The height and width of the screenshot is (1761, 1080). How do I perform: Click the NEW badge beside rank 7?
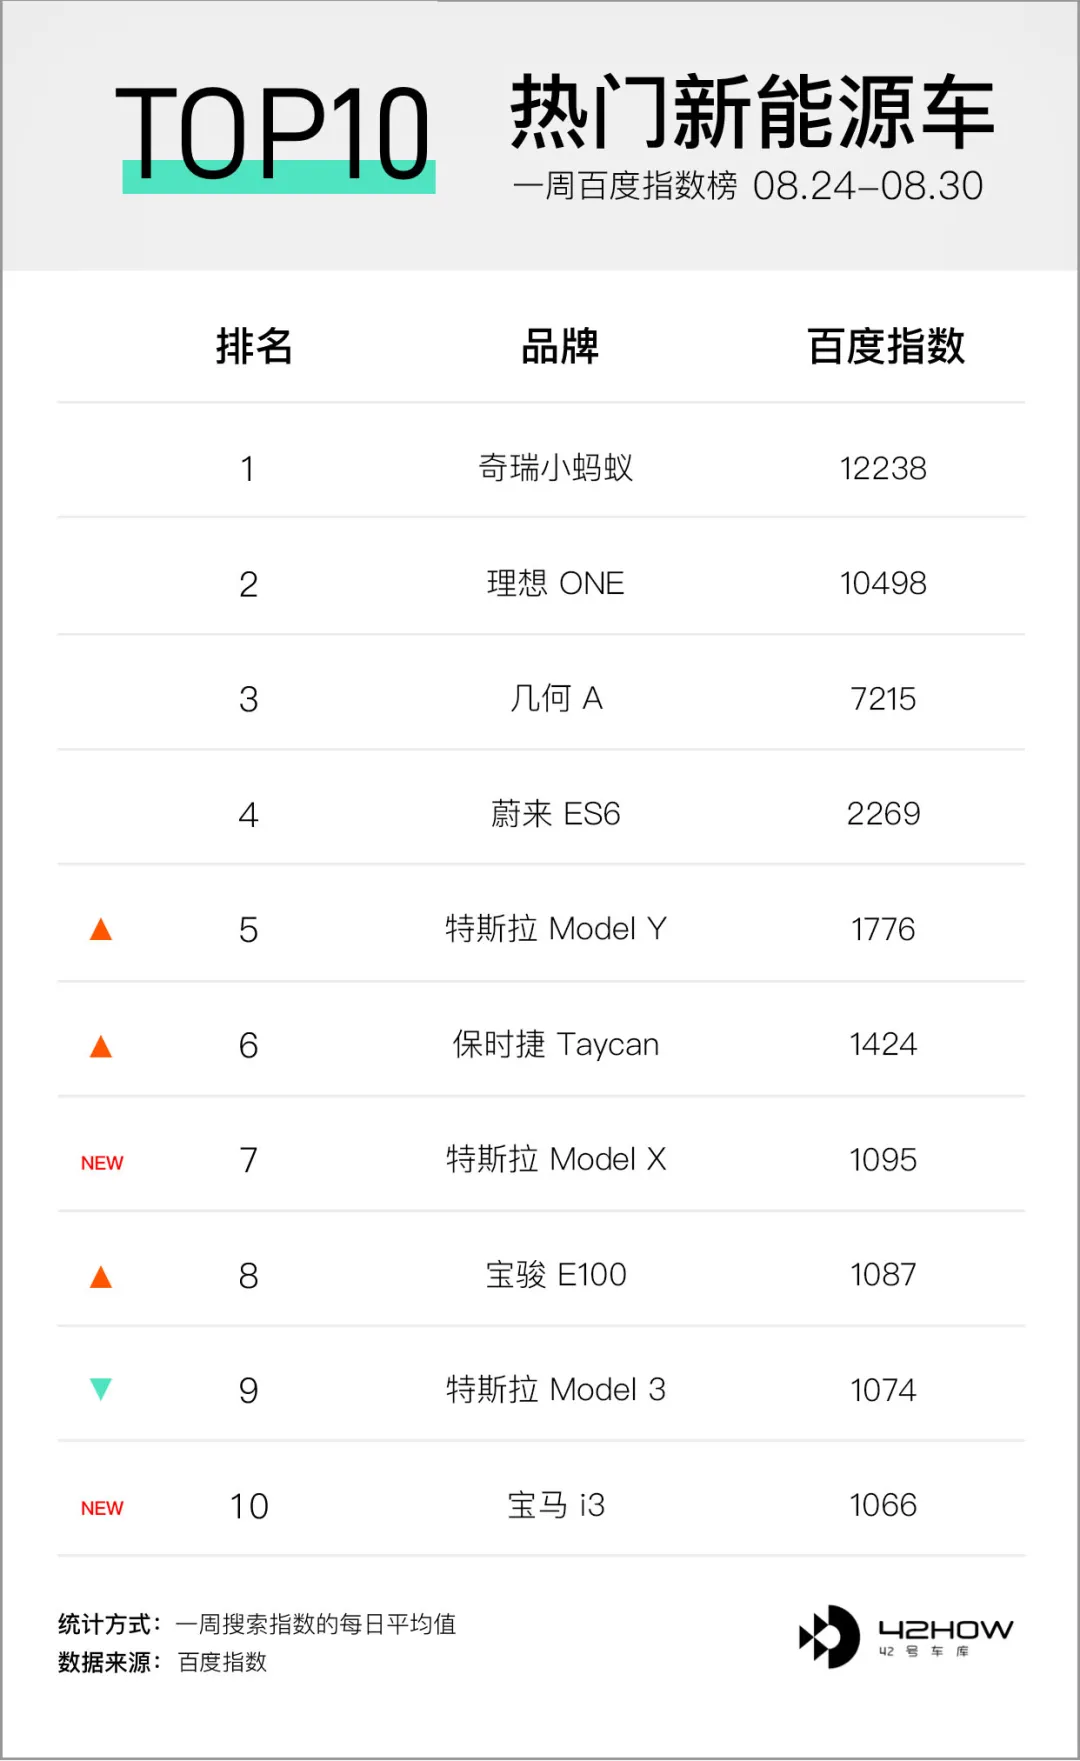tap(102, 1163)
